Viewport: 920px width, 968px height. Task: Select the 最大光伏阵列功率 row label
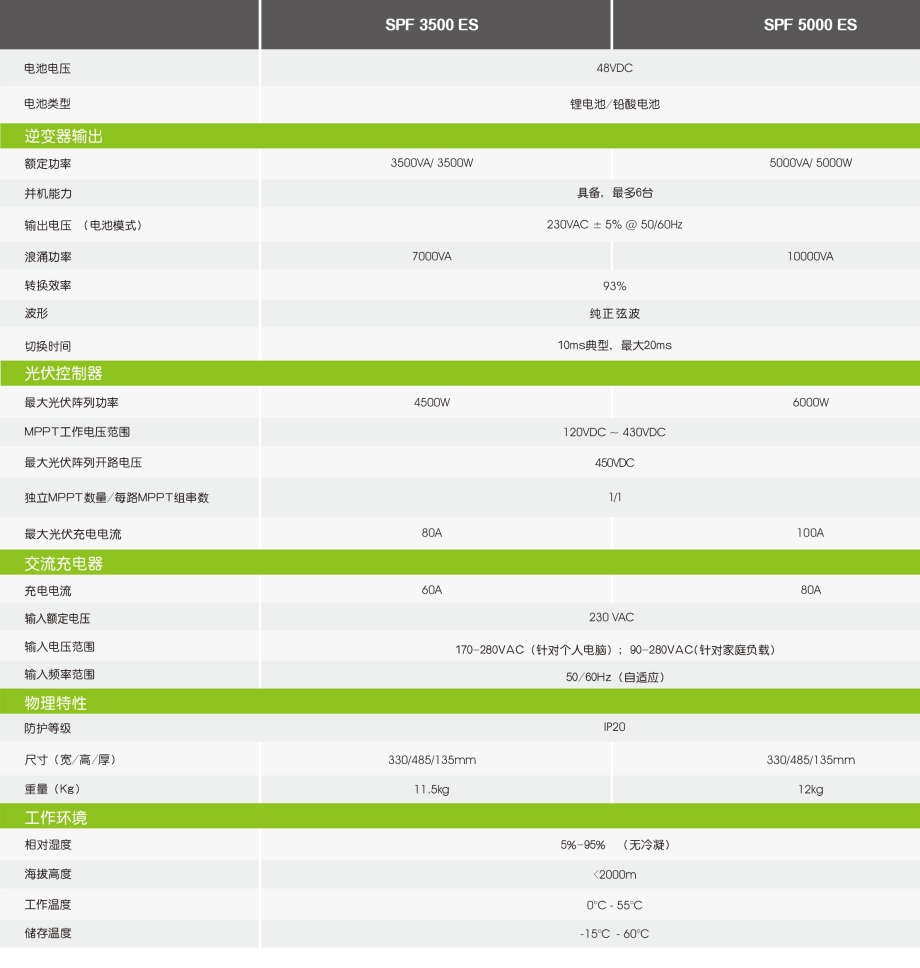(x=71, y=403)
